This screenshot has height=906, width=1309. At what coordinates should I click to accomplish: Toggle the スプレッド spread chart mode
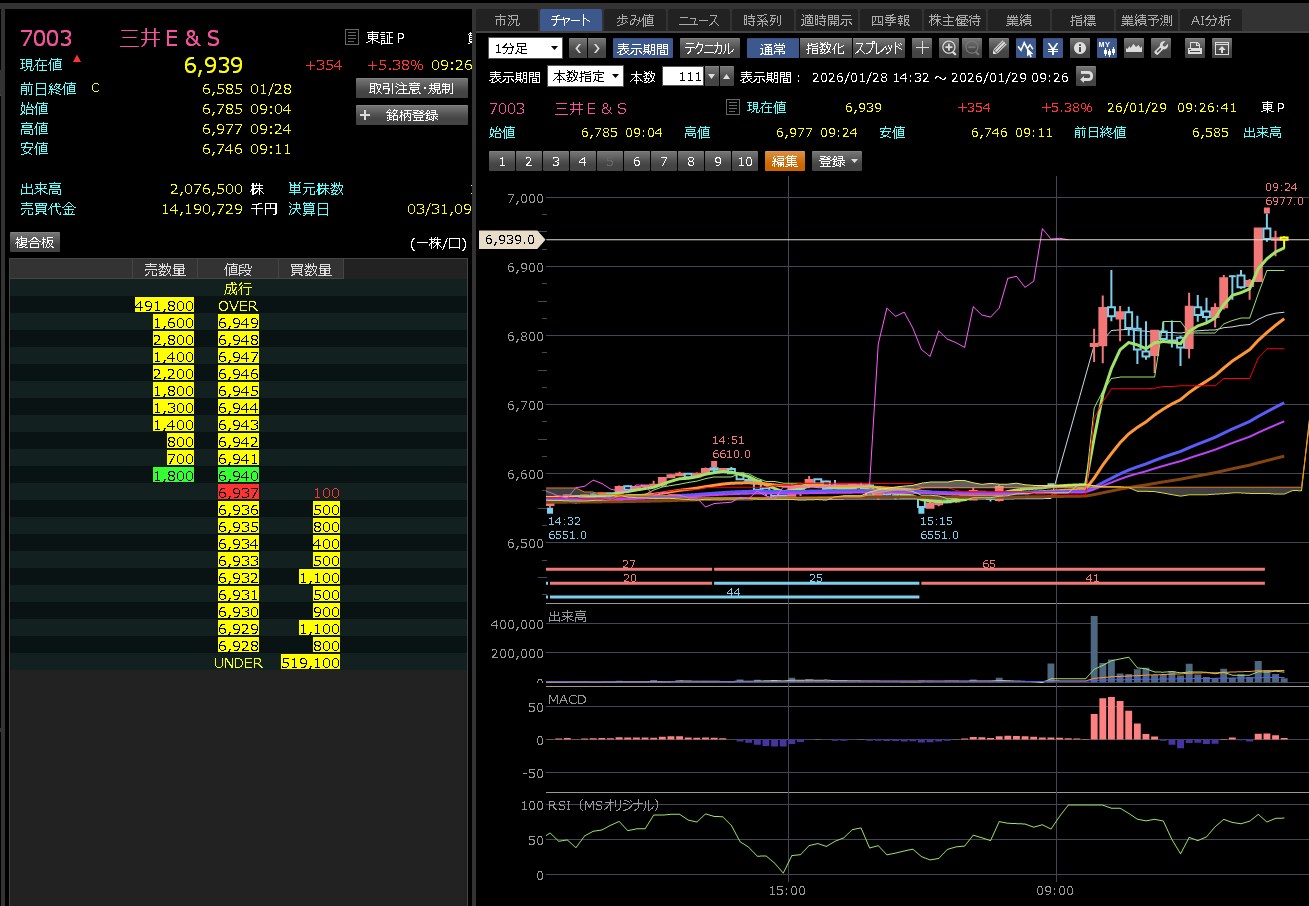pyautogui.click(x=878, y=48)
